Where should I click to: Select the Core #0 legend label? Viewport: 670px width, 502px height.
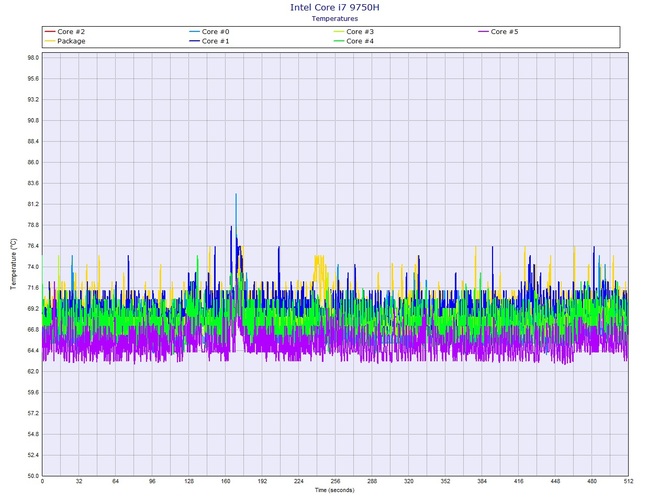click(215, 32)
